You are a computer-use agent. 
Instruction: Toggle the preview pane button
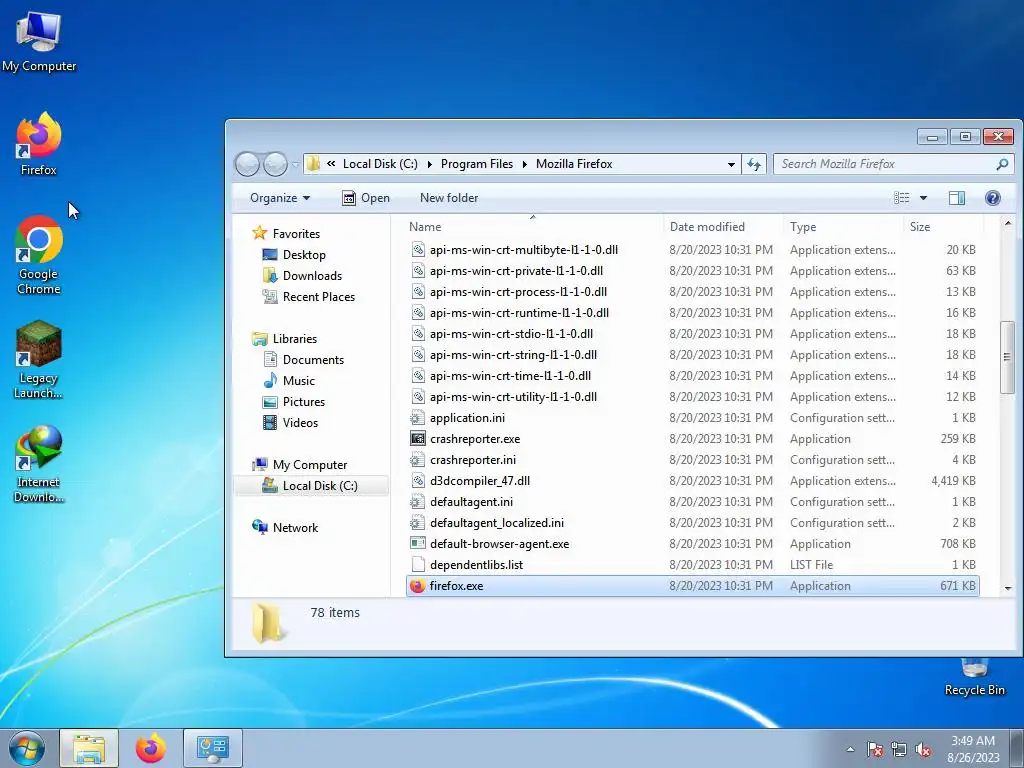click(957, 198)
